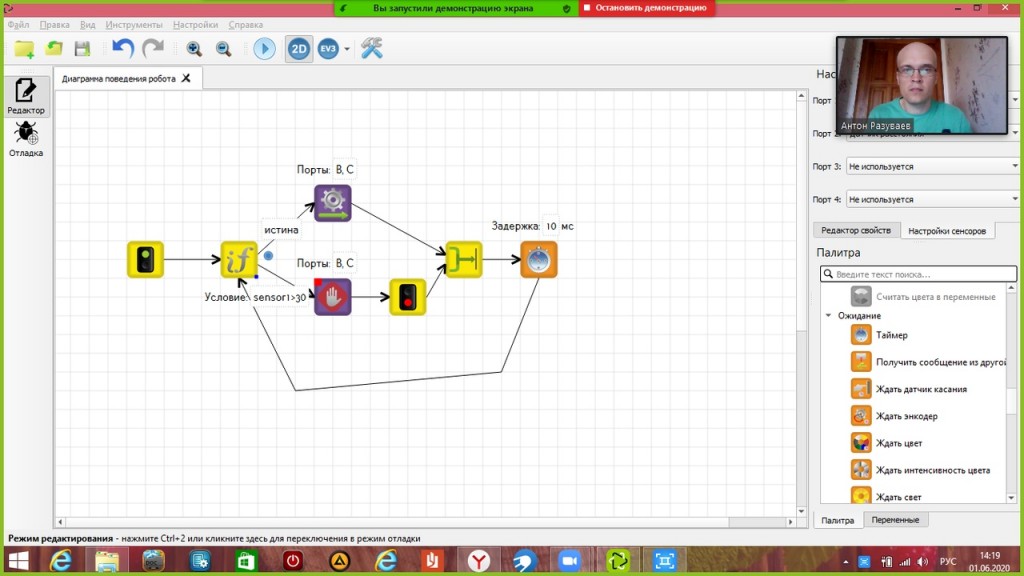1024x576 pixels.
Task: Open the Порт 4 sensor dropdown
Action: [932, 200]
